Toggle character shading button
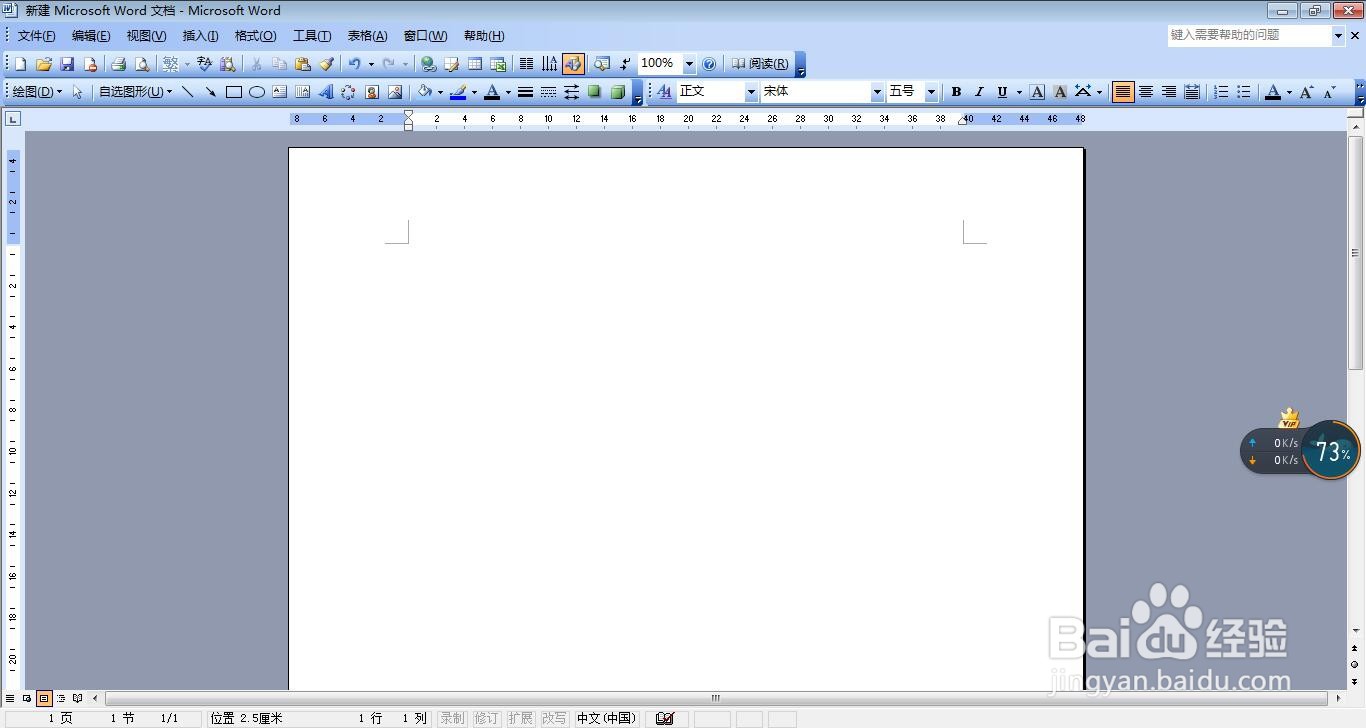1366x728 pixels. [1060, 92]
